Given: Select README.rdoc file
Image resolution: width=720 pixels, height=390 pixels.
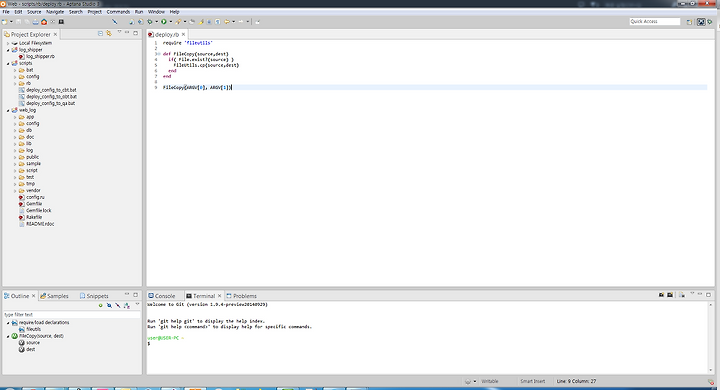Looking at the screenshot, I should click(x=36, y=224).
